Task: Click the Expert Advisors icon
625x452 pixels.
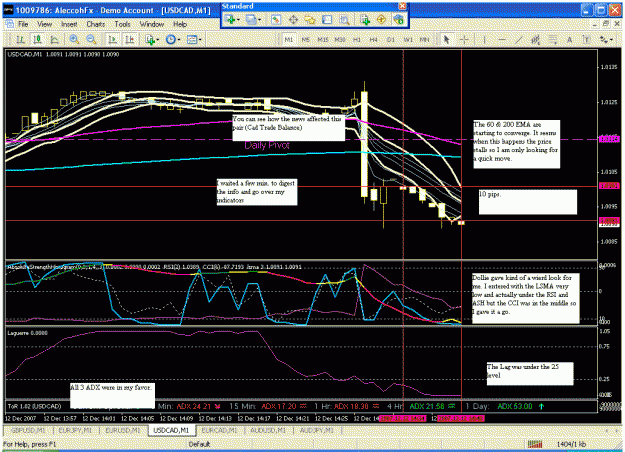Action: (398, 20)
